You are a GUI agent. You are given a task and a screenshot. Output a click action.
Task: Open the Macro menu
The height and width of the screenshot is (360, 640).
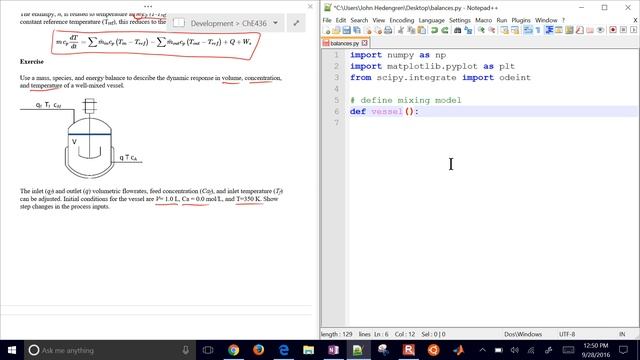point(483,20)
